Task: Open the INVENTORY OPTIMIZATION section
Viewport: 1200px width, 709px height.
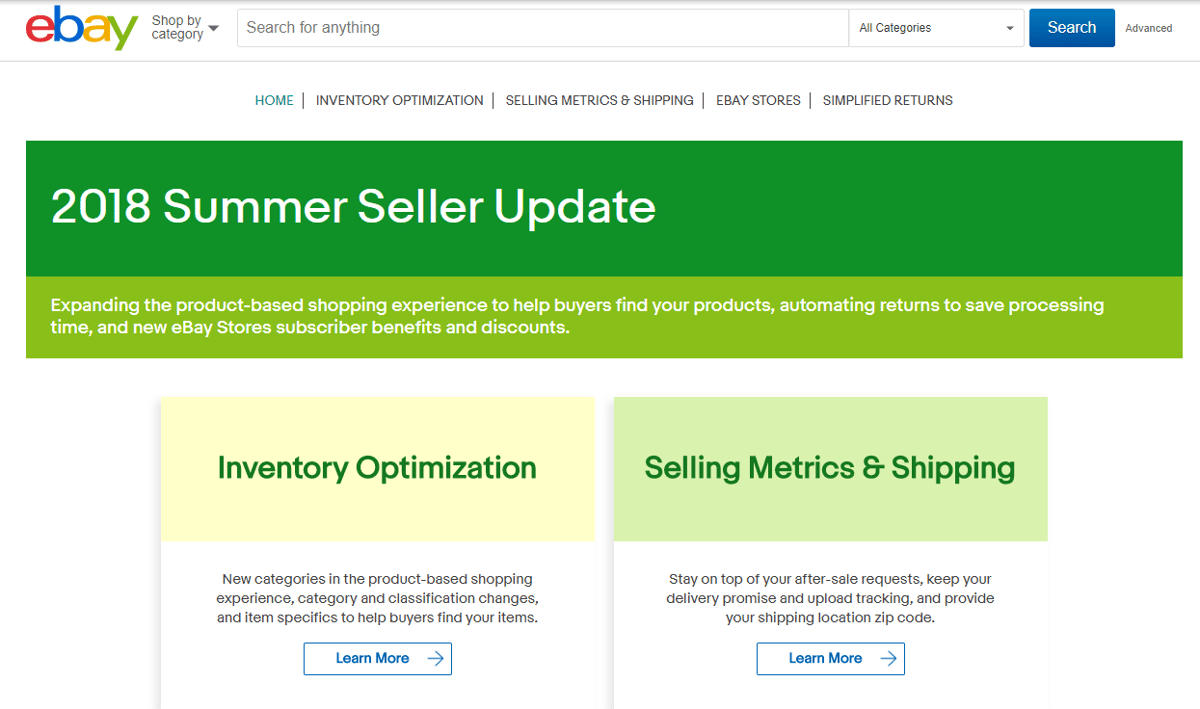Action: (399, 100)
